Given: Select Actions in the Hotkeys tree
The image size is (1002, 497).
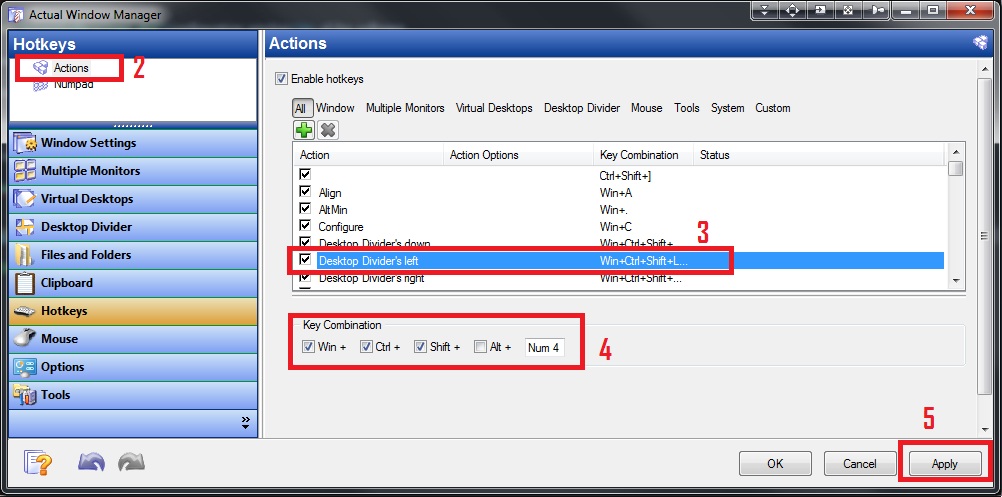Looking at the screenshot, I should tap(71, 68).
